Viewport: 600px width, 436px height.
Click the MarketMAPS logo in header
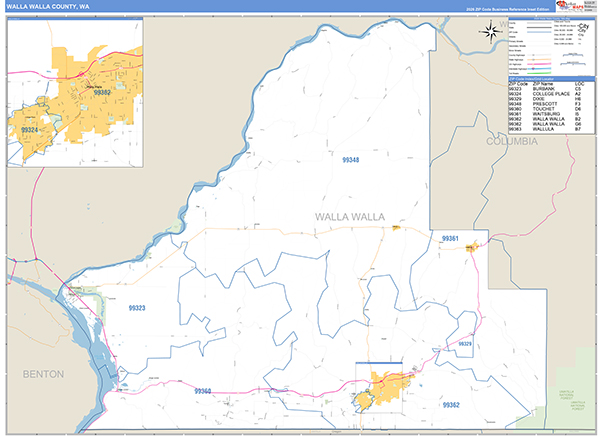(569, 6)
